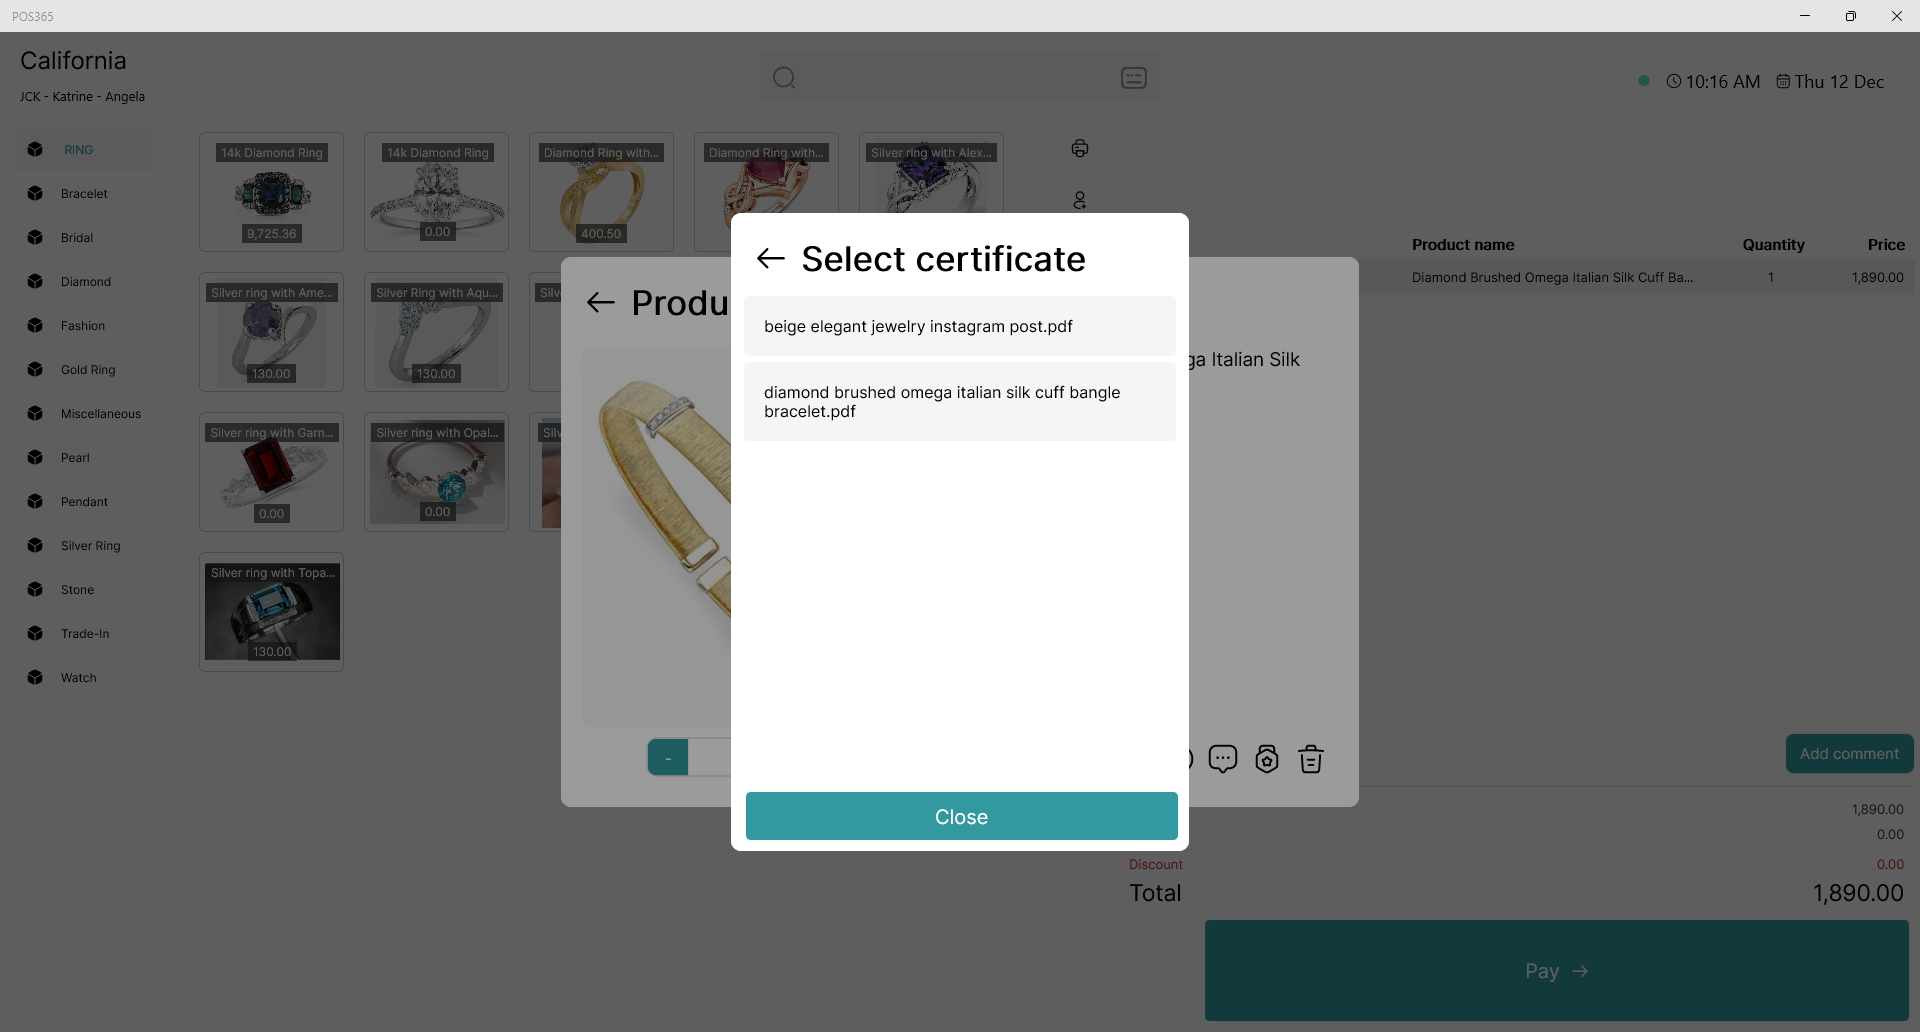Click cube icon beside Watch
The image size is (1920, 1032).
tap(35, 678)
